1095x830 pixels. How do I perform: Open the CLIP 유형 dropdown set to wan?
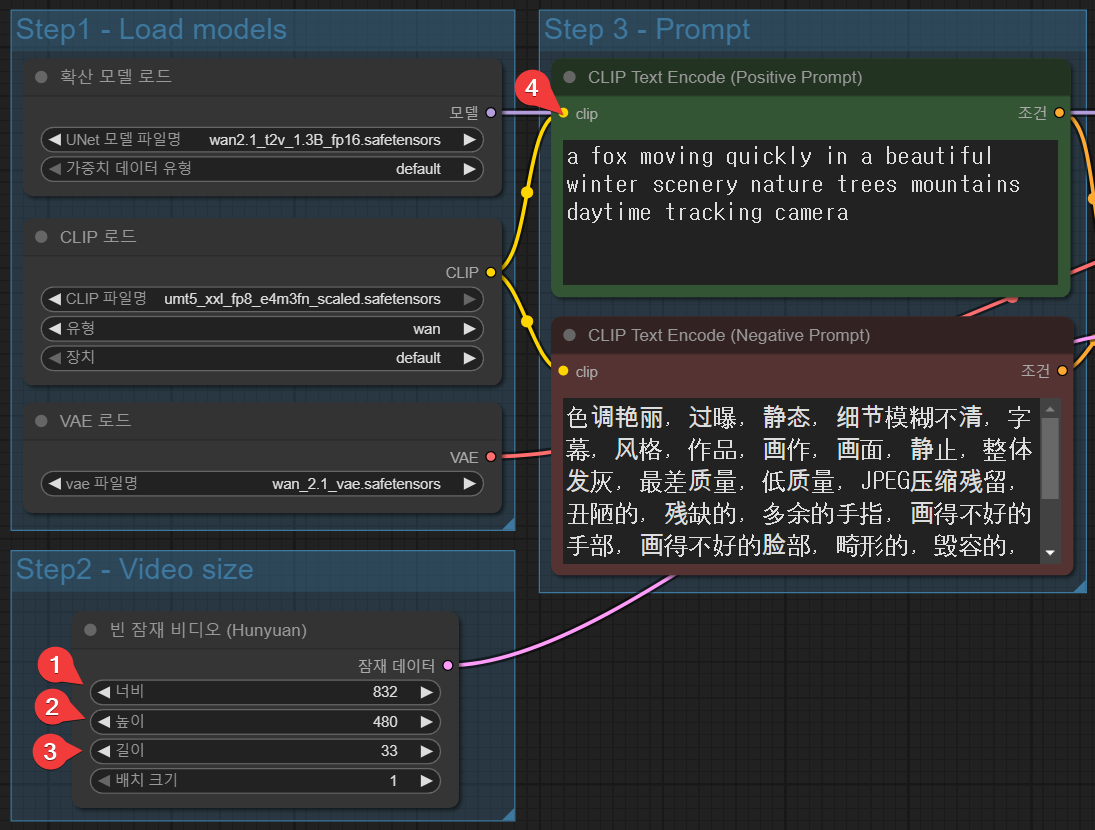262,329
